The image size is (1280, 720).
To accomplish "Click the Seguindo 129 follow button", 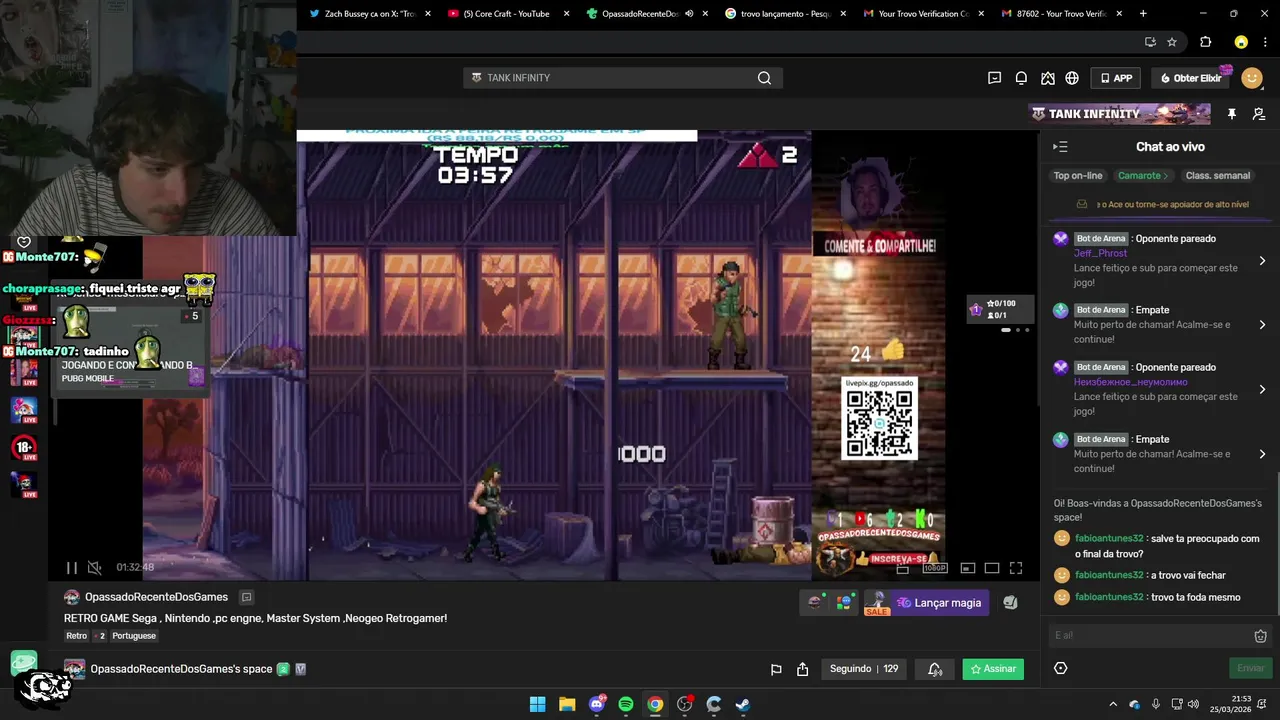I will coord(864,669).
